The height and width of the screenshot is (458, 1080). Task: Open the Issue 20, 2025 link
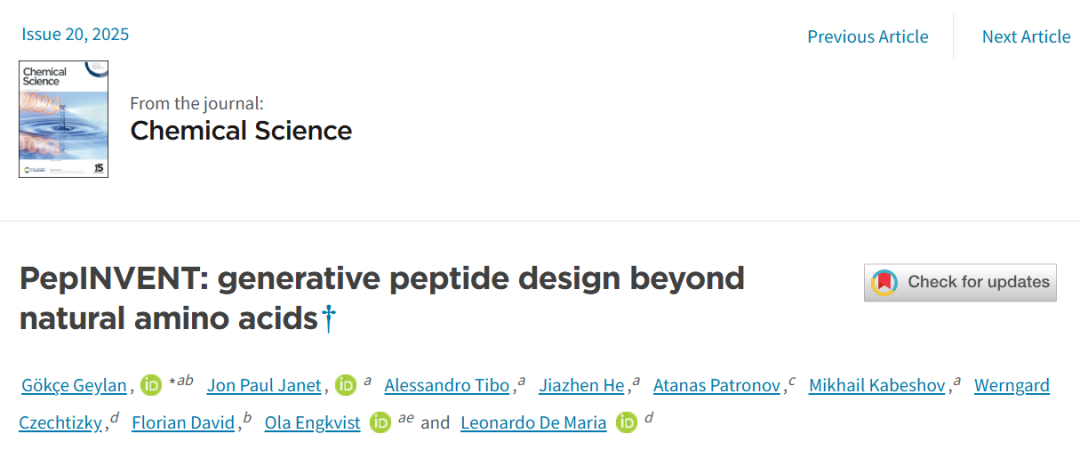pyautogui.click(x=75, y=34)
